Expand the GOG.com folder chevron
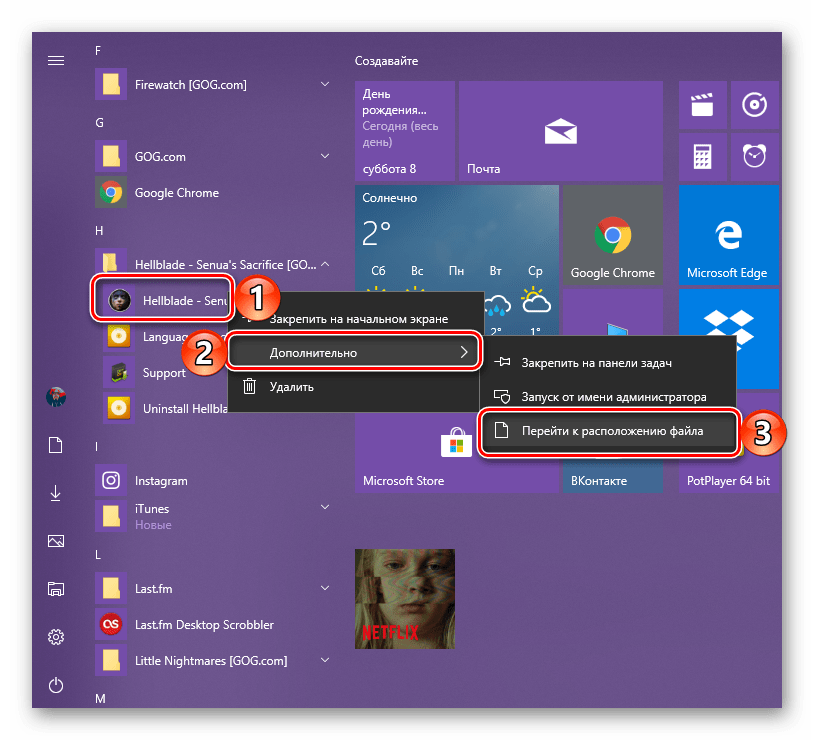This screenshot has width=814, height=740. point(324,157)
